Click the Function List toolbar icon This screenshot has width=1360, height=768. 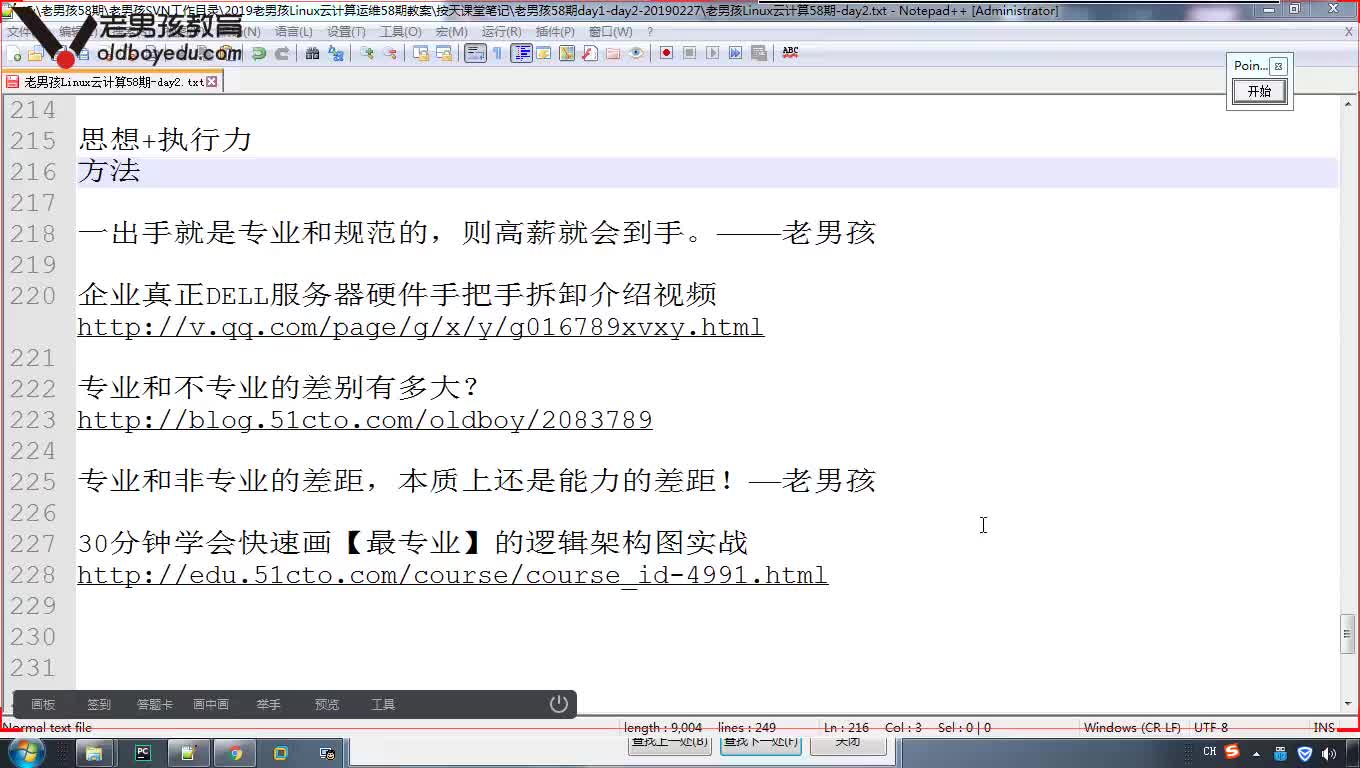(x=590, y=53)
